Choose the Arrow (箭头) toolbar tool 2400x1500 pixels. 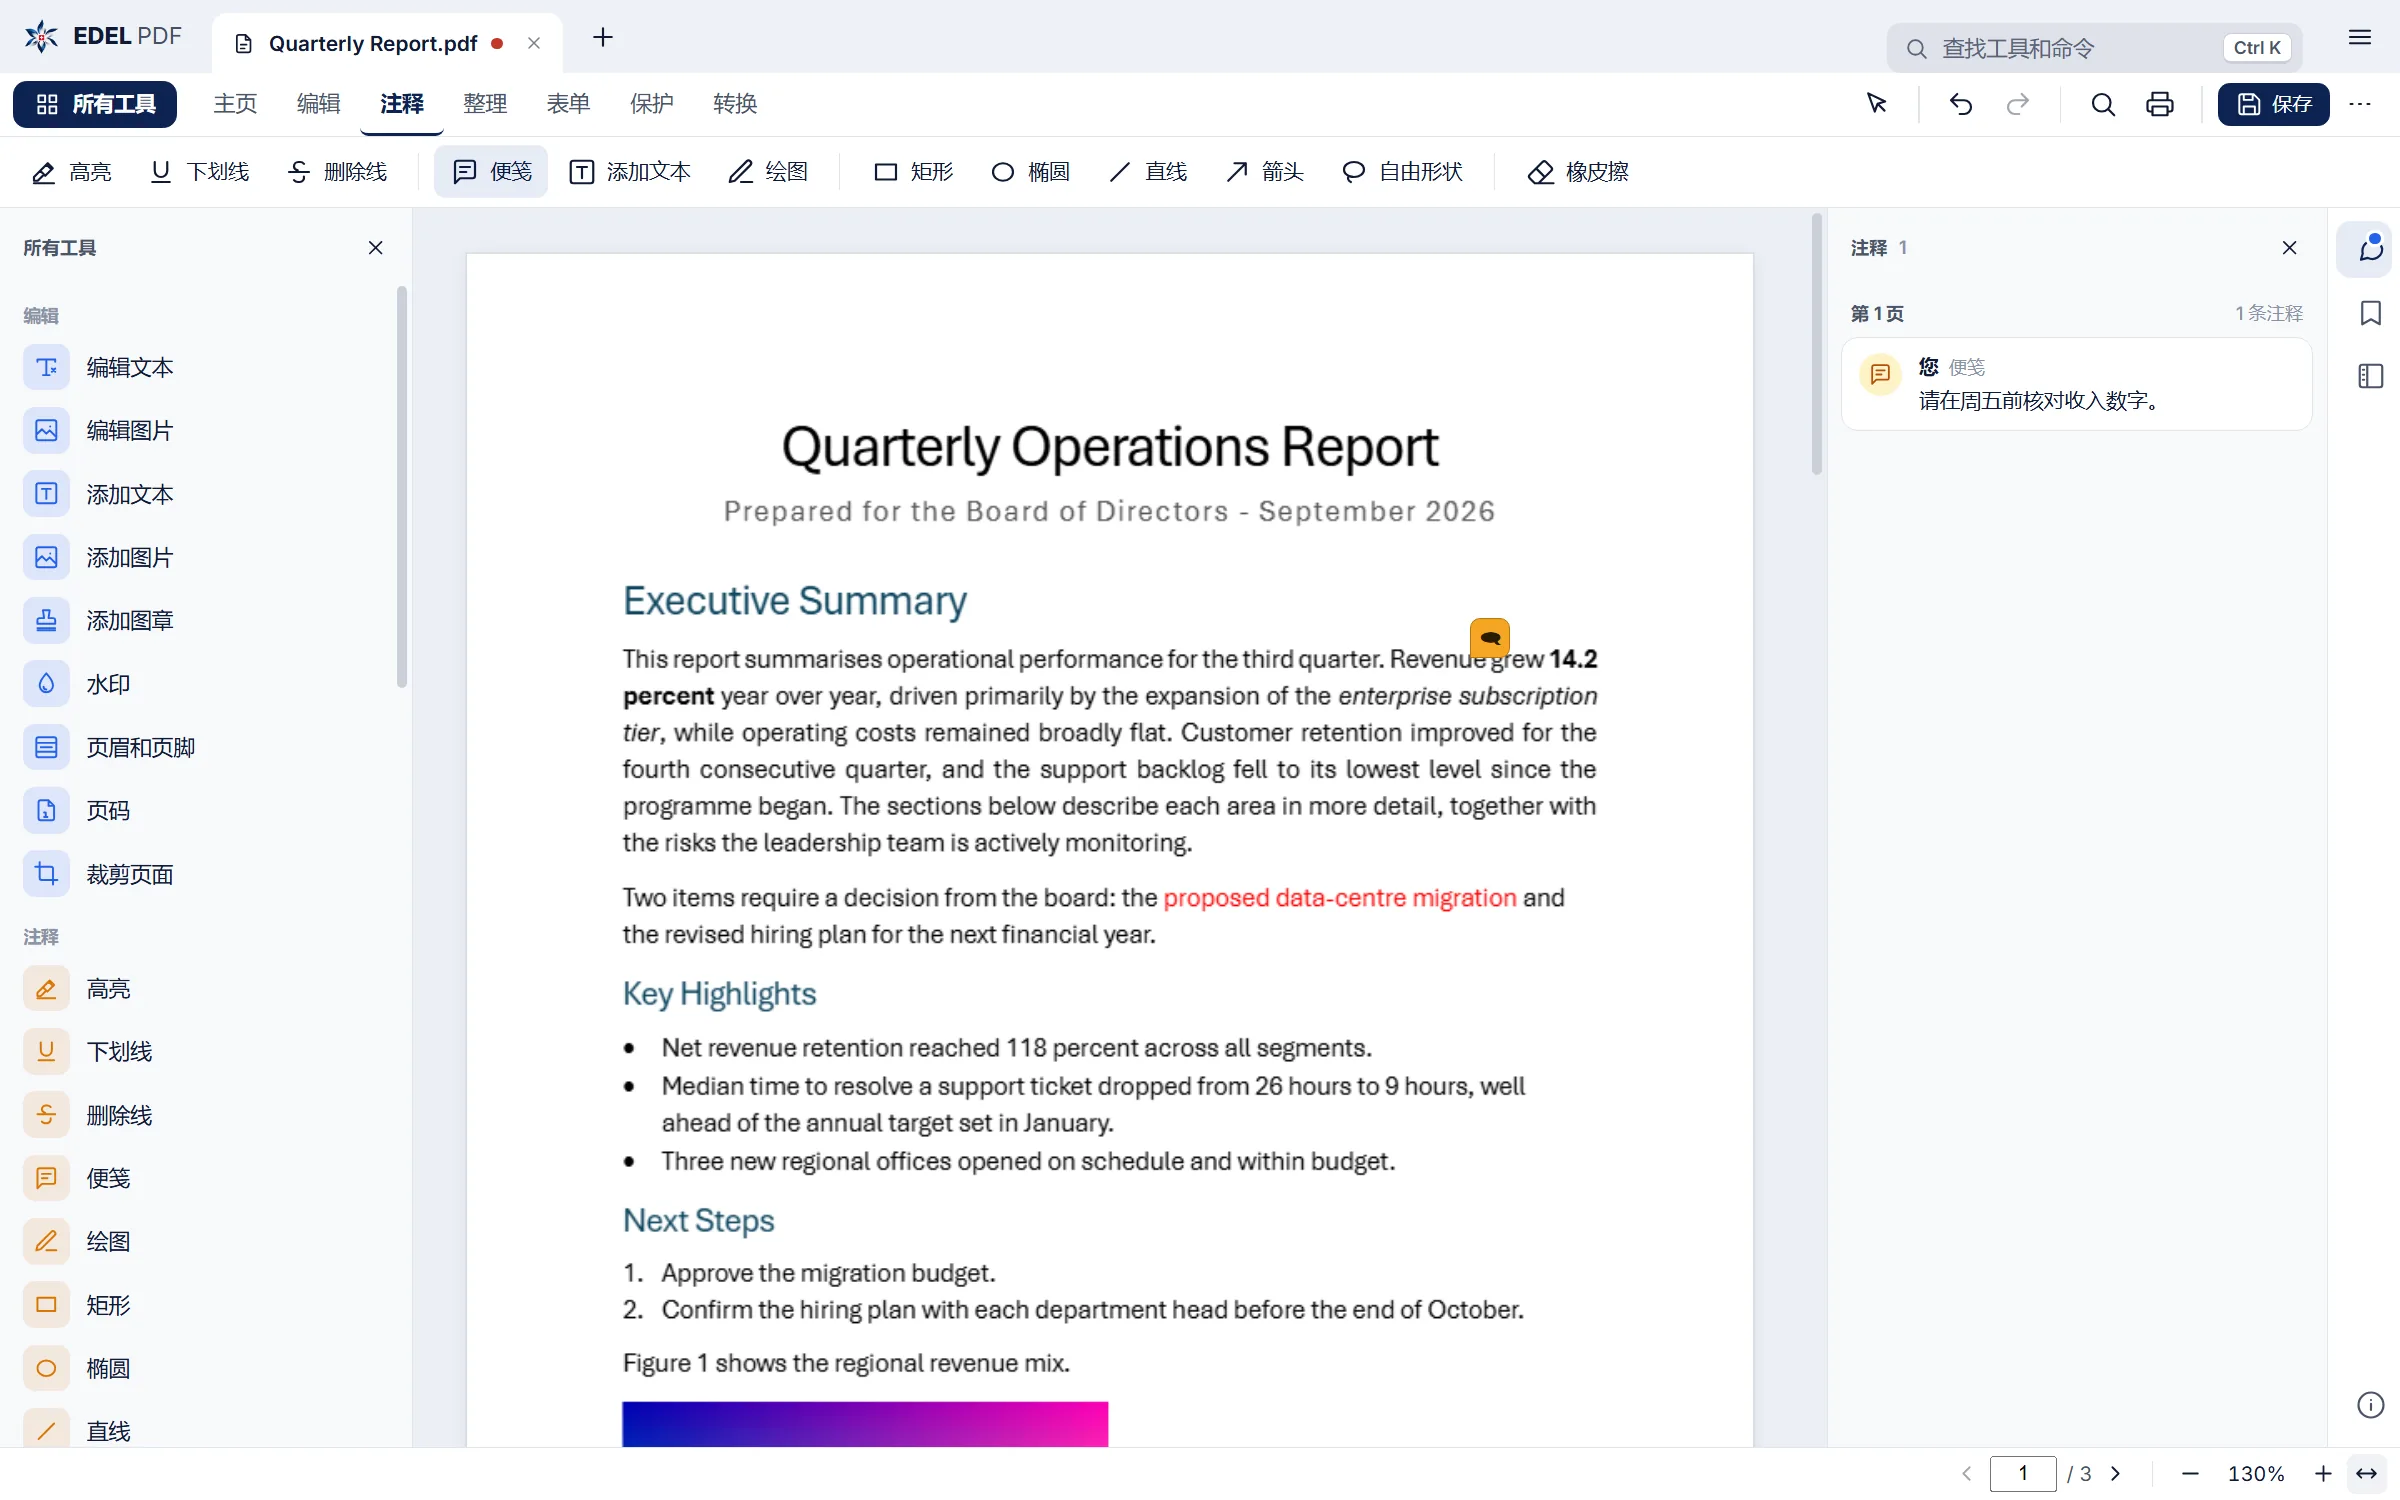pos(1264,172)
